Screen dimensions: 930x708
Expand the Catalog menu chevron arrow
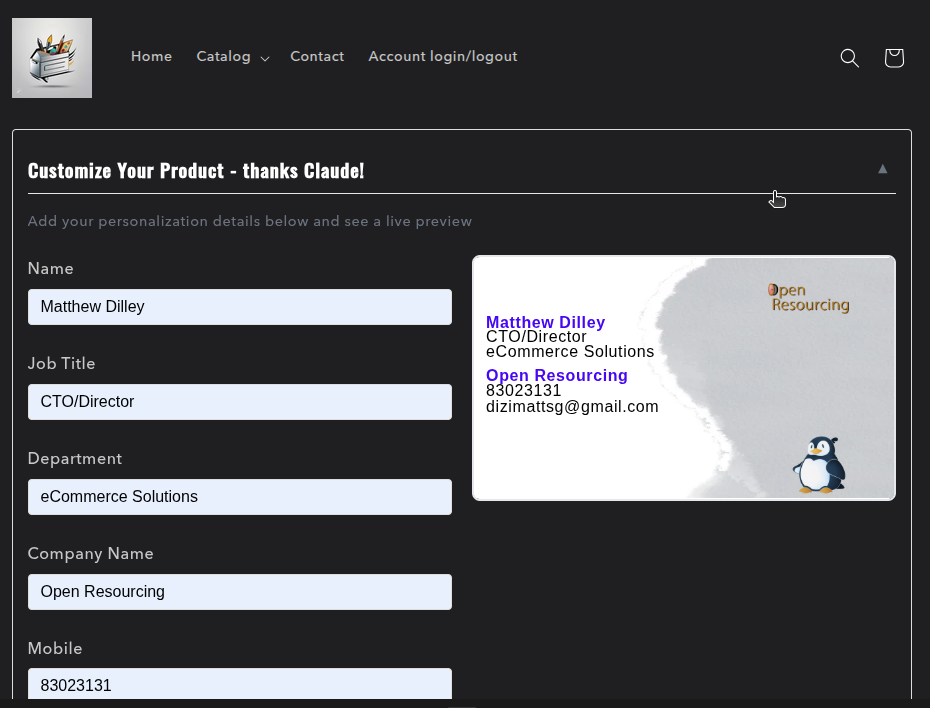265,58
